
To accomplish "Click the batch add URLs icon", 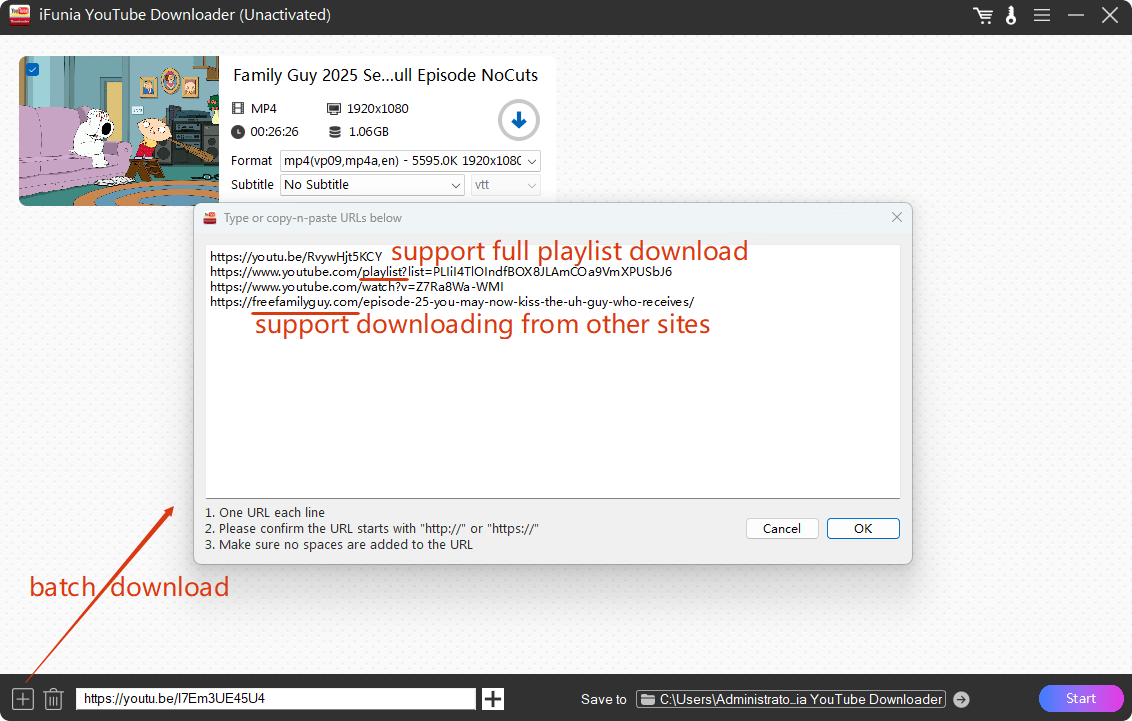I will coord(23,699).
